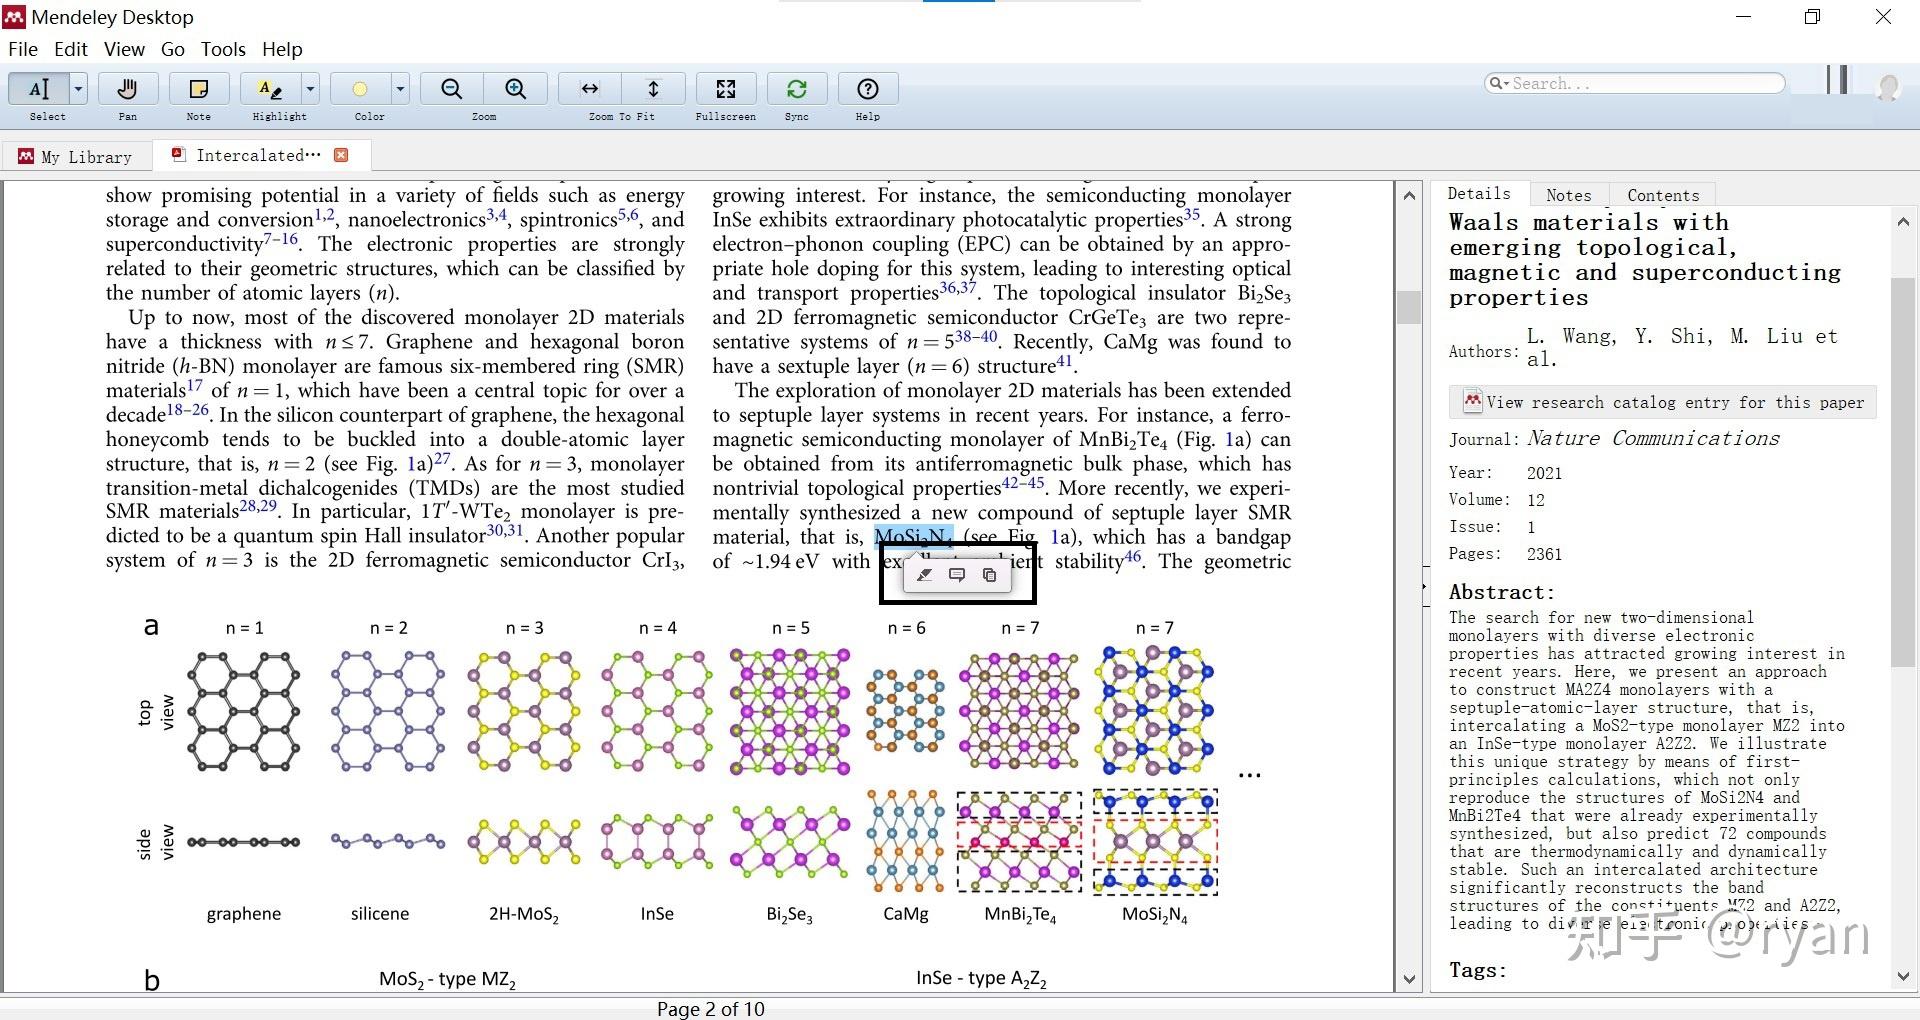Add a sticky Note annotation
Viewport: 1920px width, 1020px height.
click(198, 89)
